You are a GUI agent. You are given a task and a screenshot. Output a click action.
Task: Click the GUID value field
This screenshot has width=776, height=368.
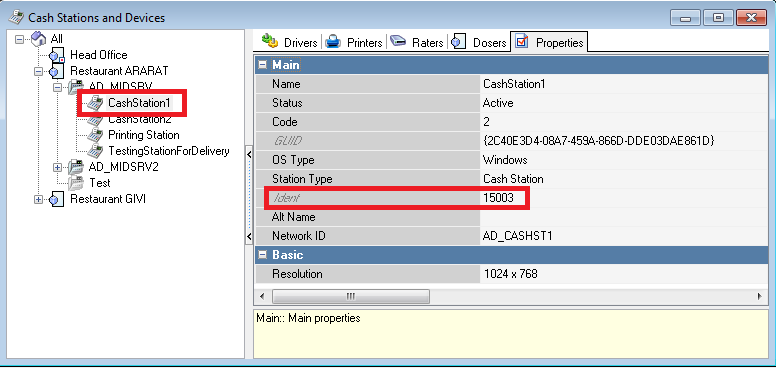pyautogui.click(x=624, y=141)
